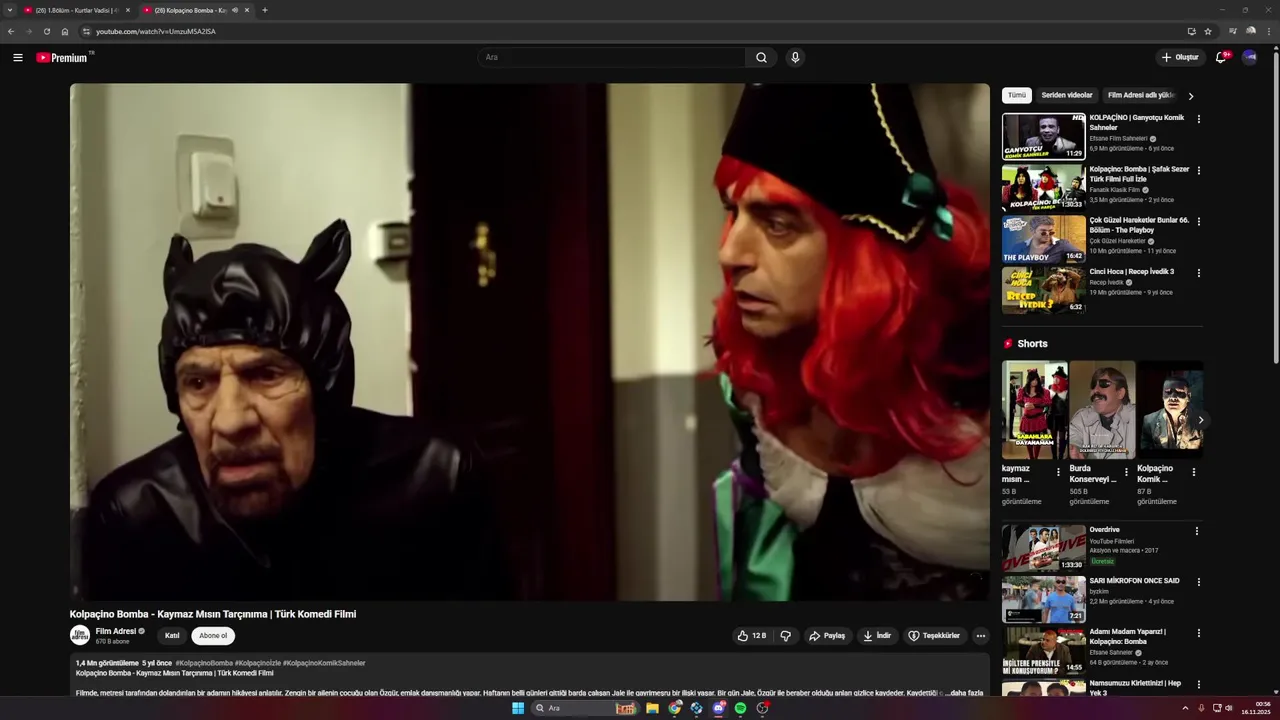Open kaymaz mısın Short thumbnail
1280x720 pixels.
point(1035,410)
